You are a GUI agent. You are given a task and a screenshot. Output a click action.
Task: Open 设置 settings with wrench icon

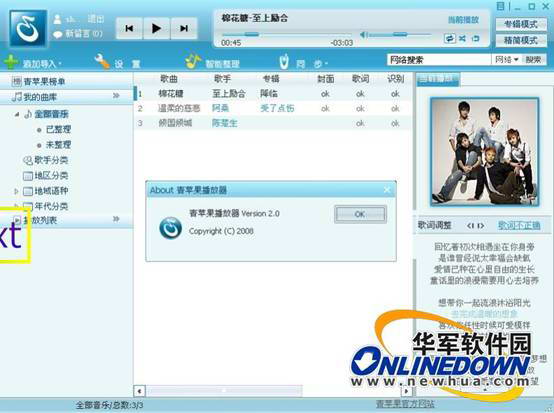coord(117,62)
